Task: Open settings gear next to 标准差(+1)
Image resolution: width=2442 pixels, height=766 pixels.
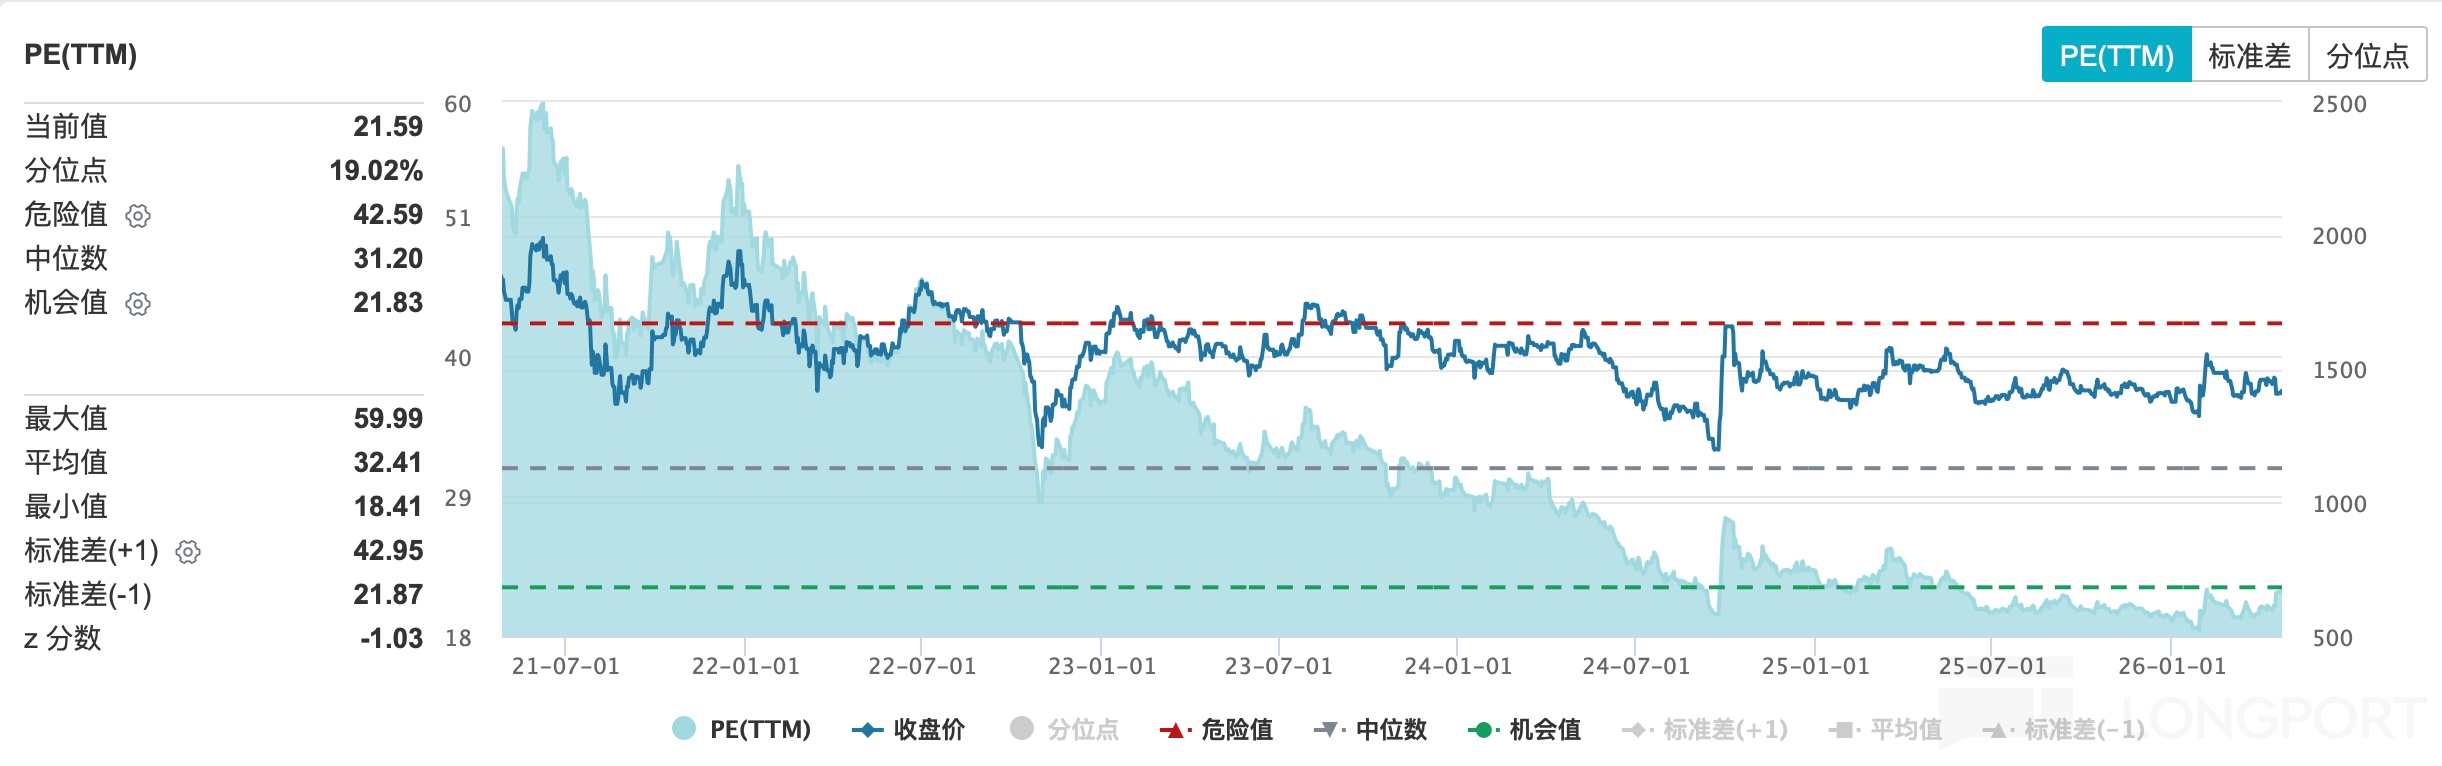Action: 188,552
